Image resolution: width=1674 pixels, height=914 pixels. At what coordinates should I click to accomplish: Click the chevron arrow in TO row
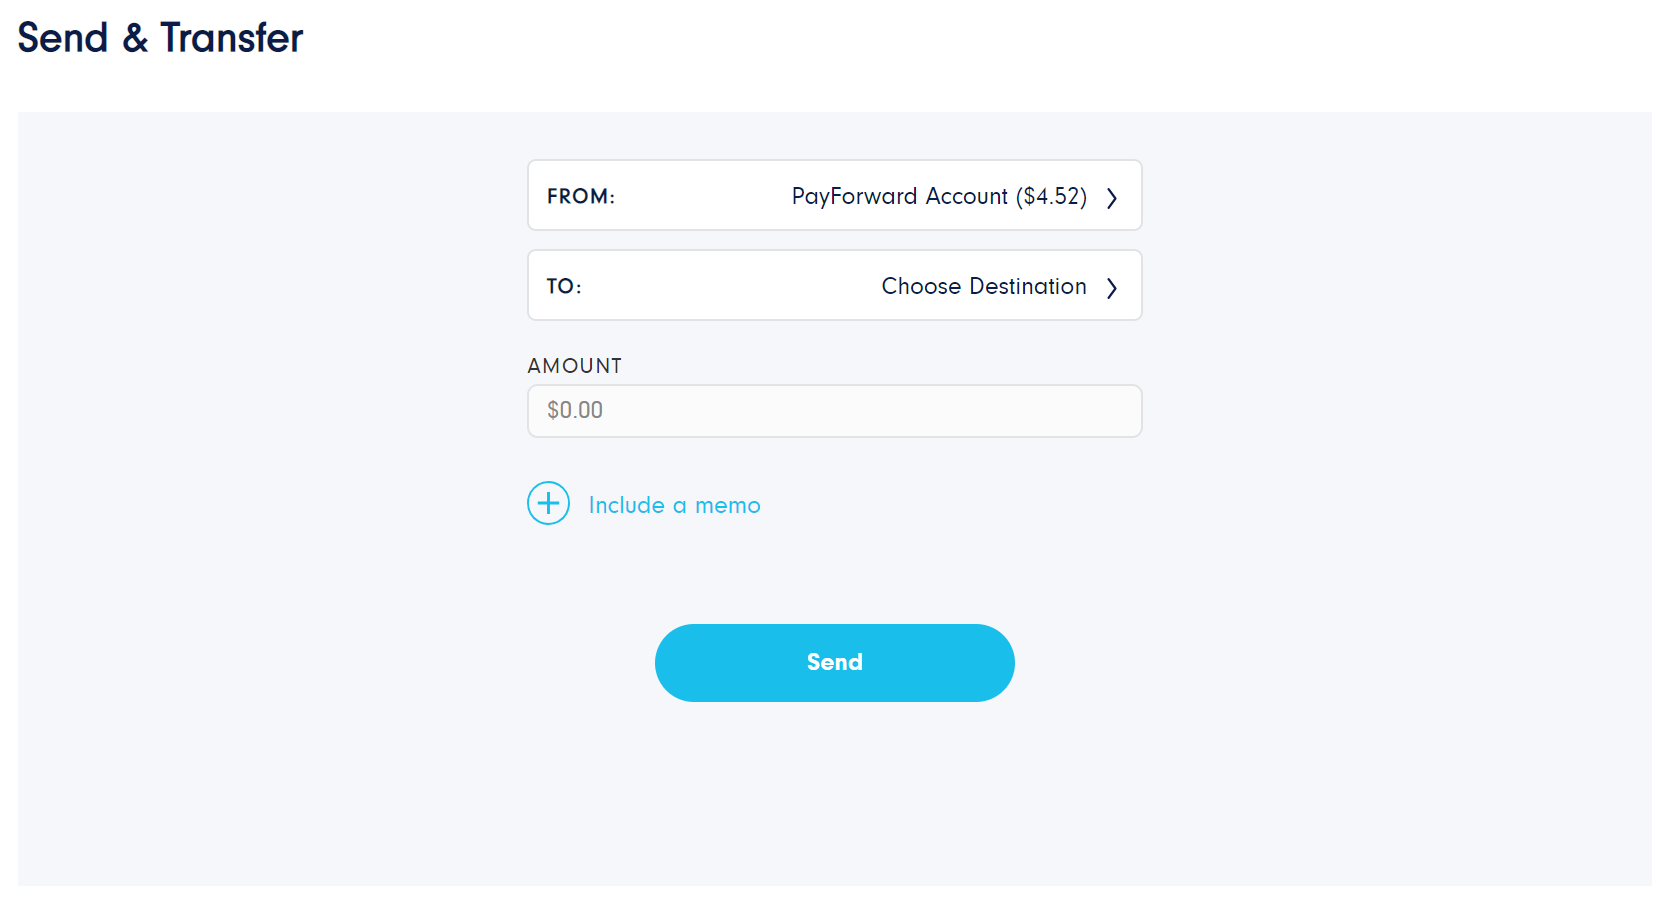click(x=1111, y=288)
